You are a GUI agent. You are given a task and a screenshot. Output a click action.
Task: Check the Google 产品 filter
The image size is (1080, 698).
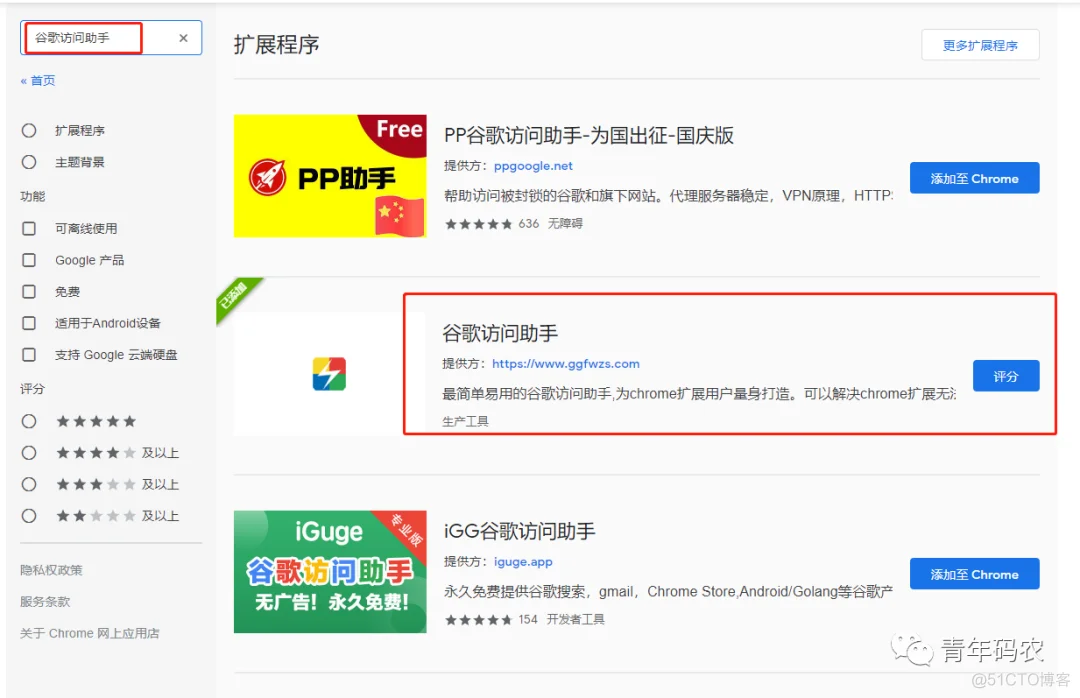tap(29, 260)
